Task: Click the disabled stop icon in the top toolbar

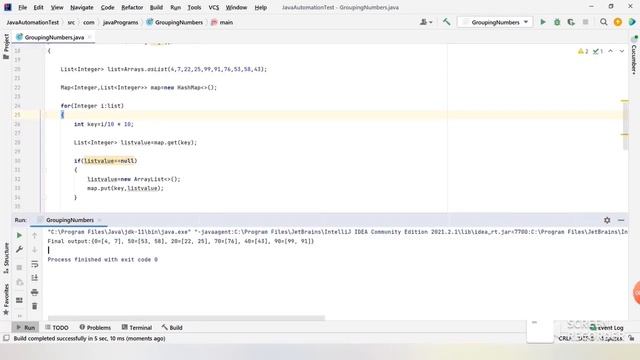Action: (x=585, y=22)
